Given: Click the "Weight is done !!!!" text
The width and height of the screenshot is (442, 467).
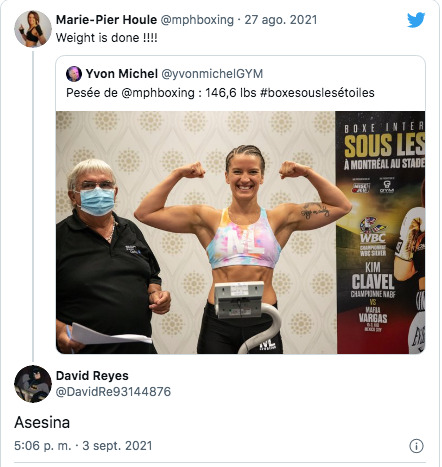Looking at the screenshot, I should pyautogui.click(x=106, y=38).
